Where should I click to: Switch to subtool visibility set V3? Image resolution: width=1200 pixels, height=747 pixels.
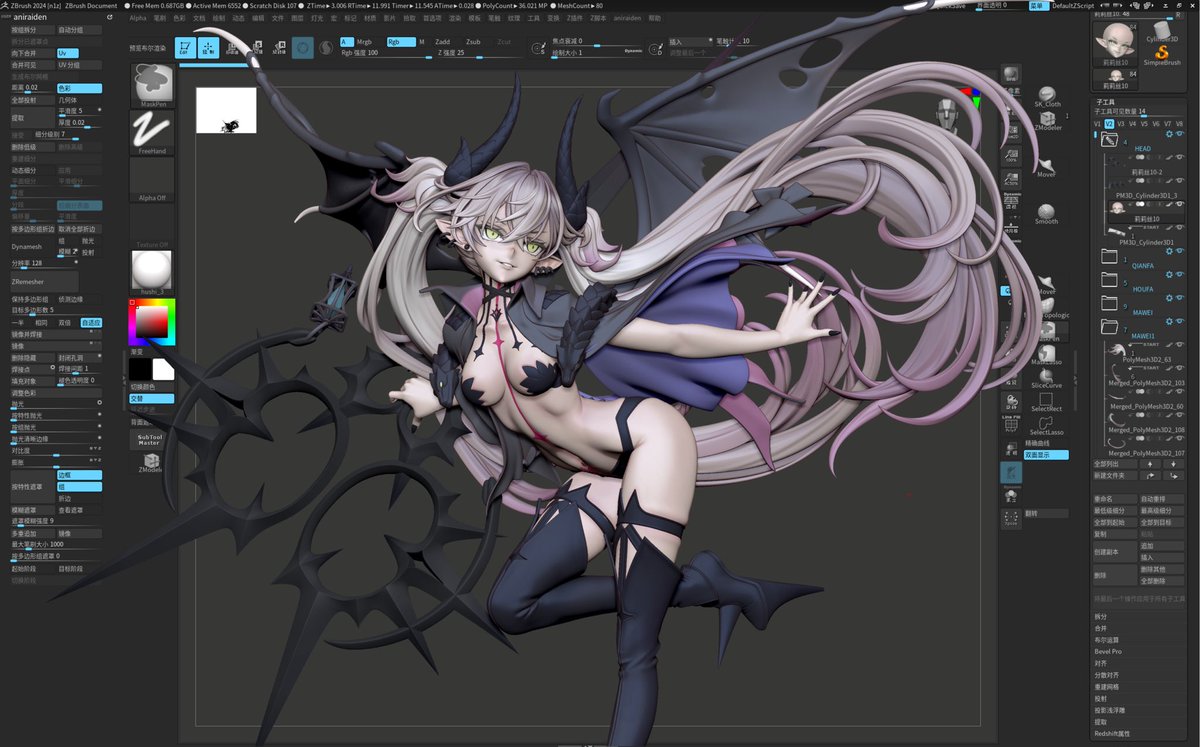click(1119, 124)
